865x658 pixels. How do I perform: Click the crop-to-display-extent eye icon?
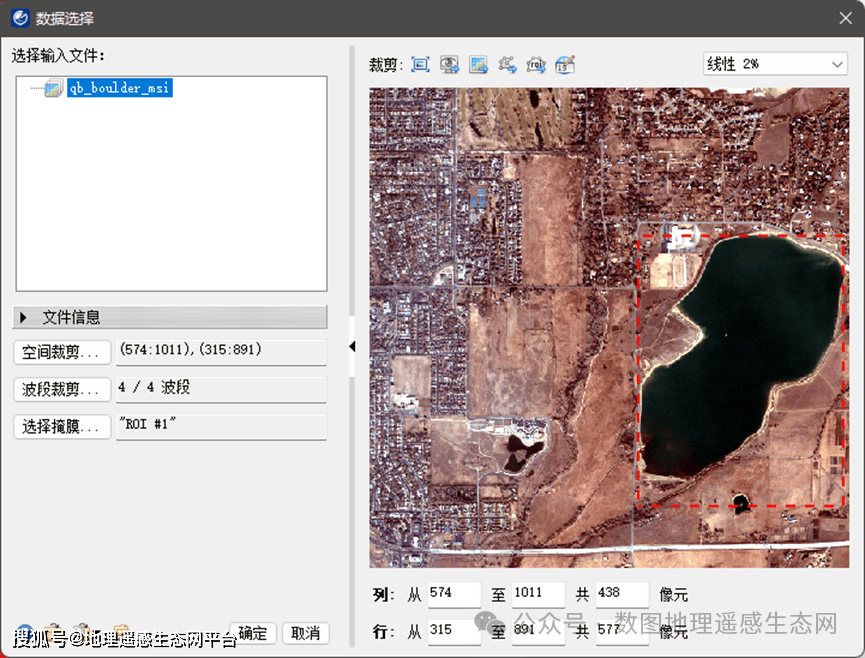449,64
